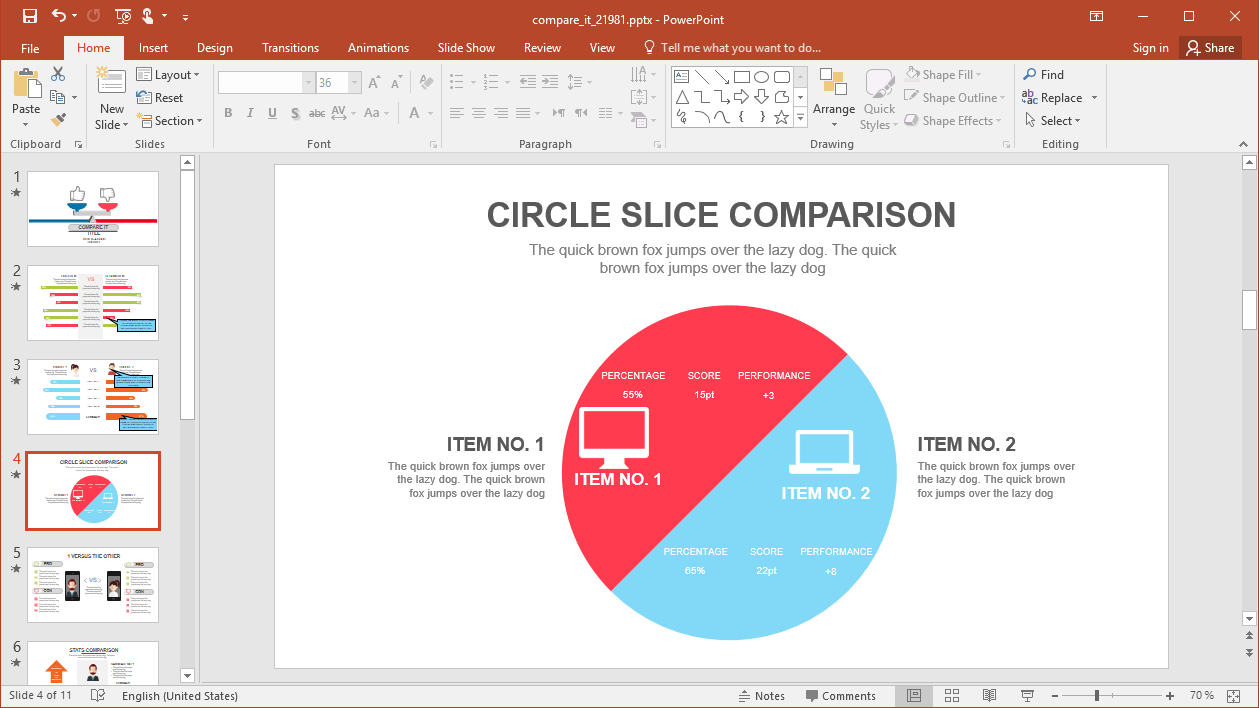Click the Undo arrow icon

coord(58,16)
